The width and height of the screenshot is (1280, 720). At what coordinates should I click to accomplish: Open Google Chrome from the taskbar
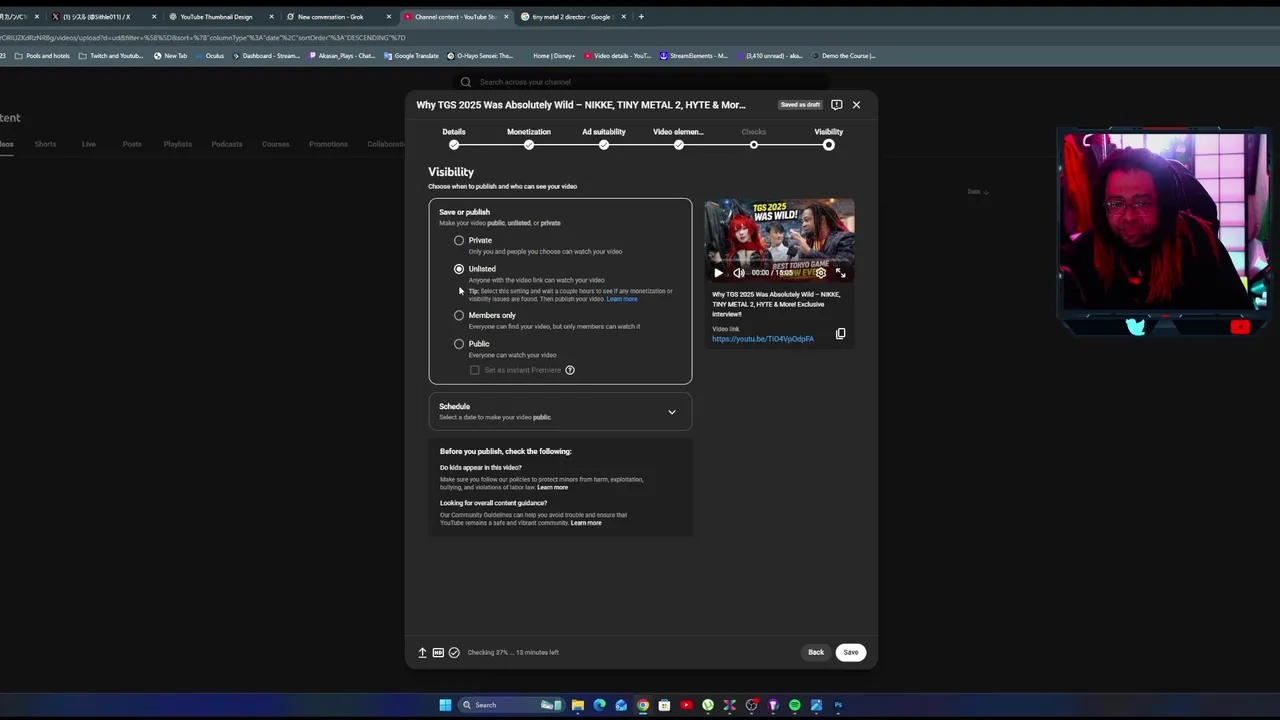[x=643, y=705]
